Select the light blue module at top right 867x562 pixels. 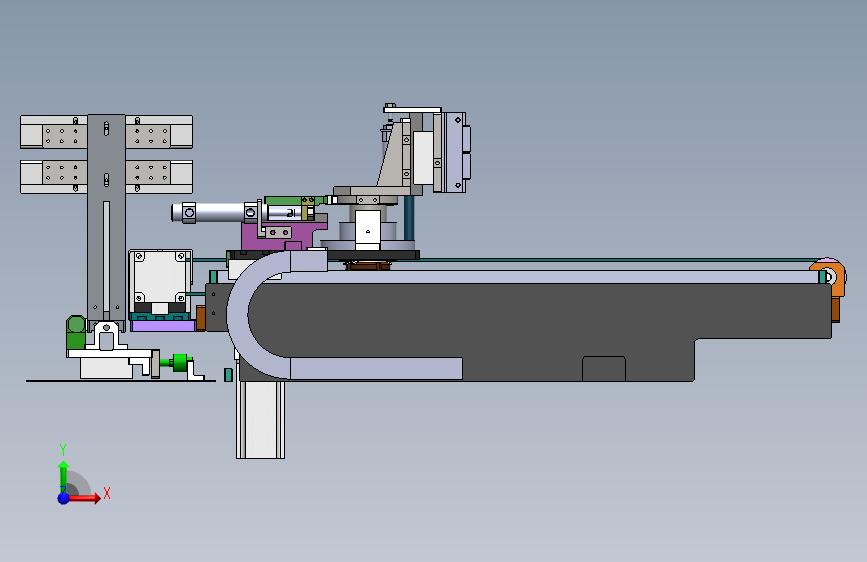[x=456, y=152]
